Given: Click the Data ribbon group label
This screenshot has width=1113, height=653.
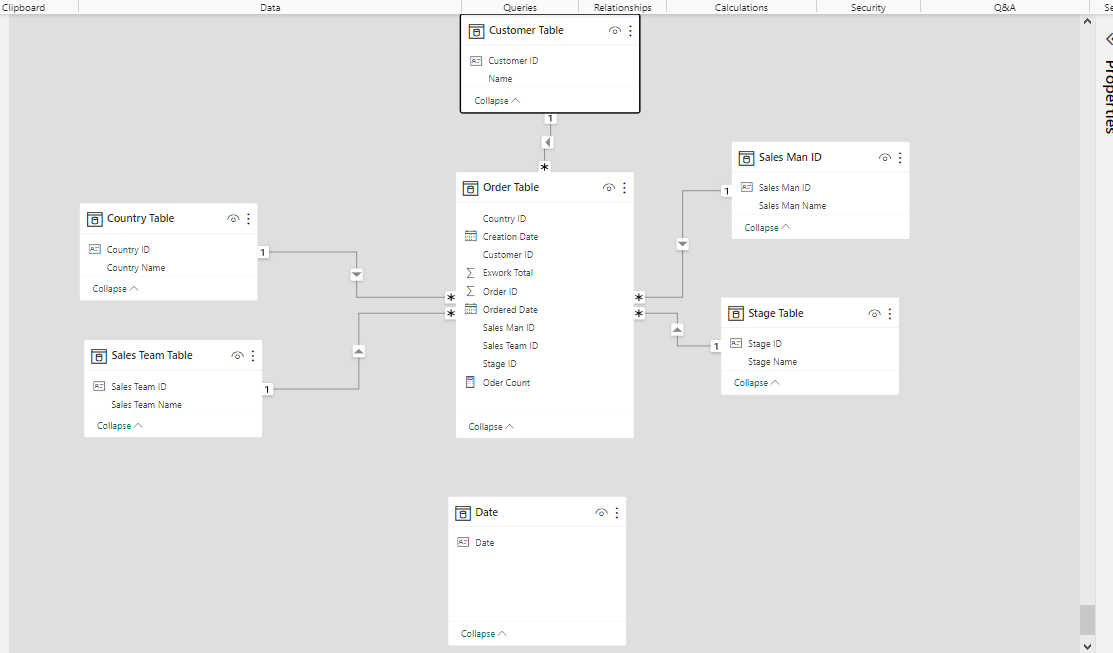Looking at the screenshot, I should (270, 7).
